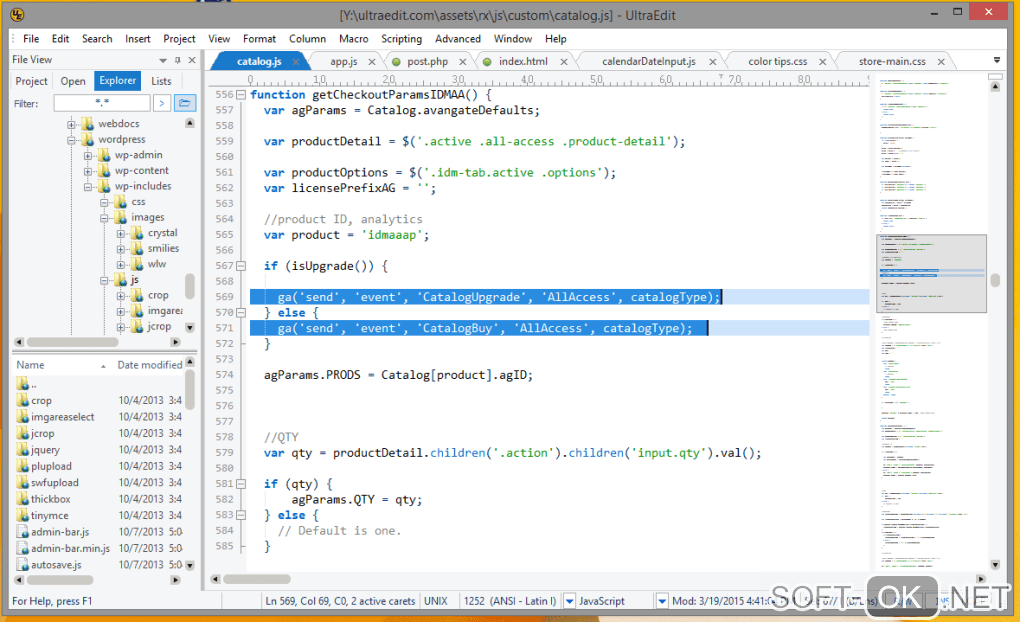Pin the File View panel

[177, 60]
